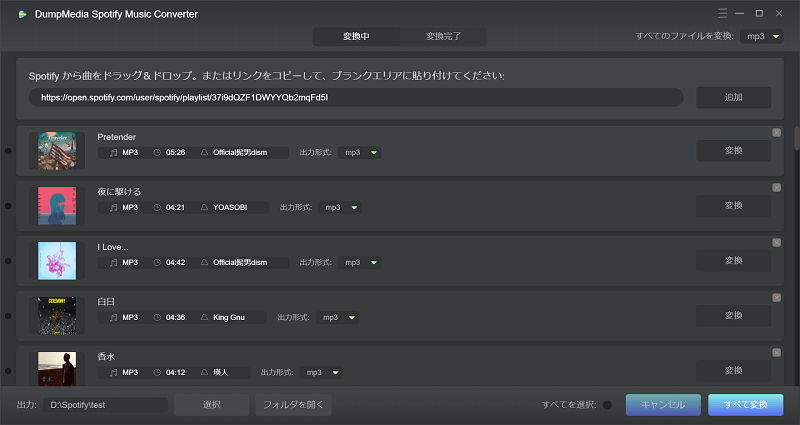Image resolution: width=800 pixels, height=425 pixels.
Task: Click the Spotify playlist URL input field
Action: coord(356,97)
